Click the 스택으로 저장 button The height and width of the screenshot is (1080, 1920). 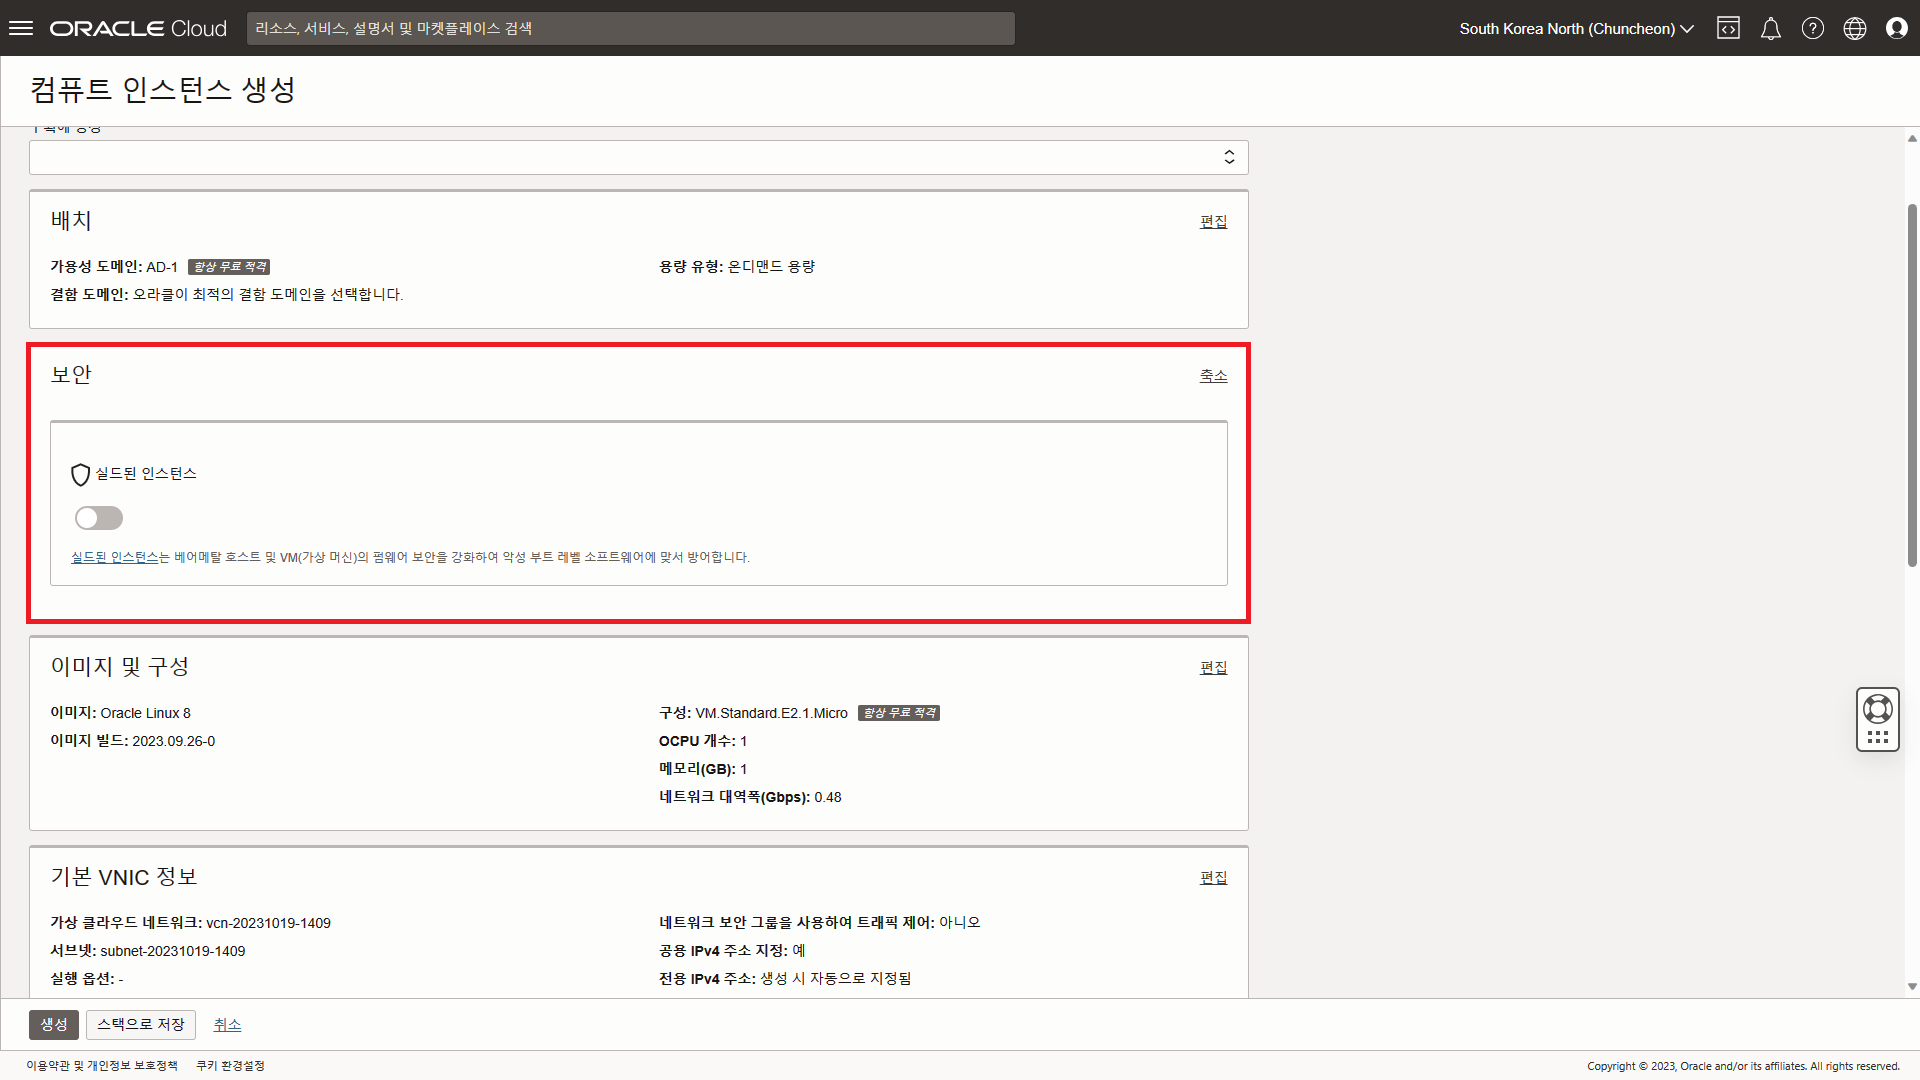coord(141,1024)
